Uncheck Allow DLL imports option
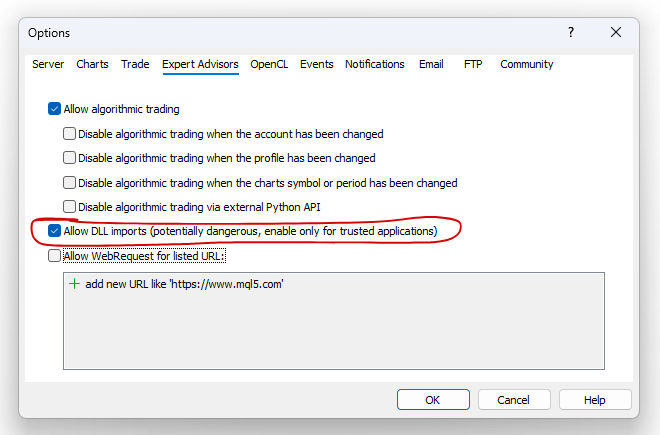Screen dimensions: 660x435 click(x=54, y=232)
